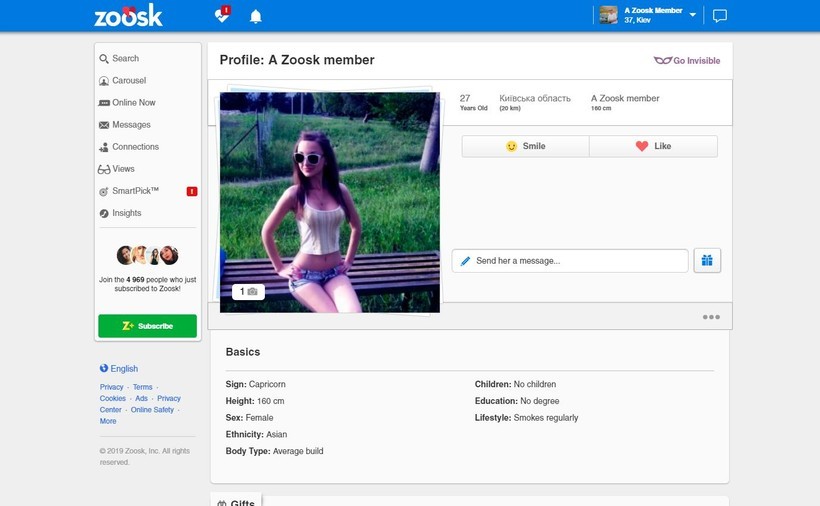
Task: Click the red heart icon
Action: tap(642, 146)
